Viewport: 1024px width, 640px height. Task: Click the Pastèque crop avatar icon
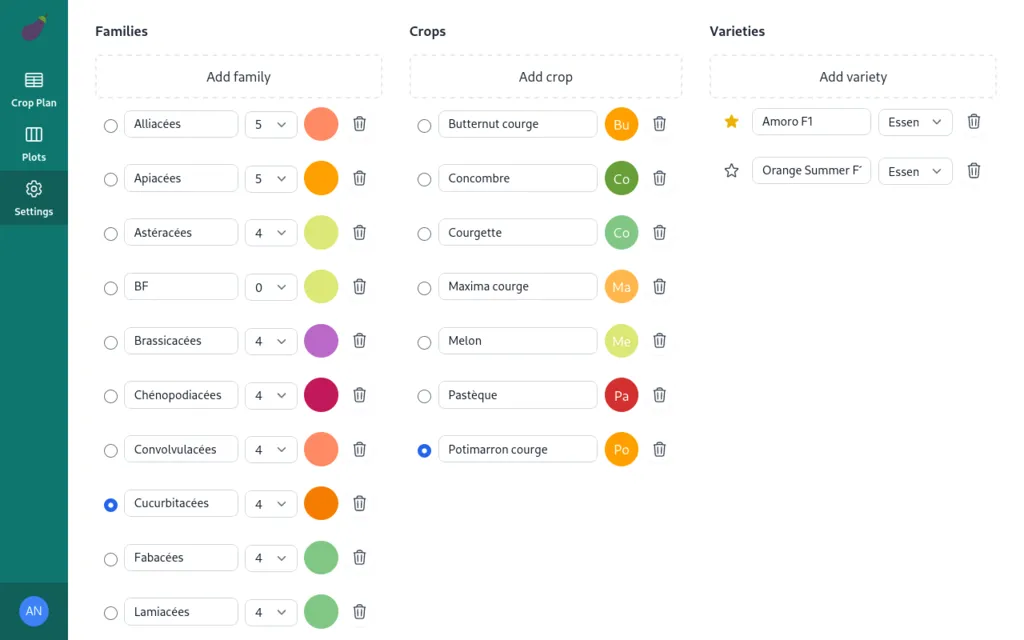click(621, 395)
